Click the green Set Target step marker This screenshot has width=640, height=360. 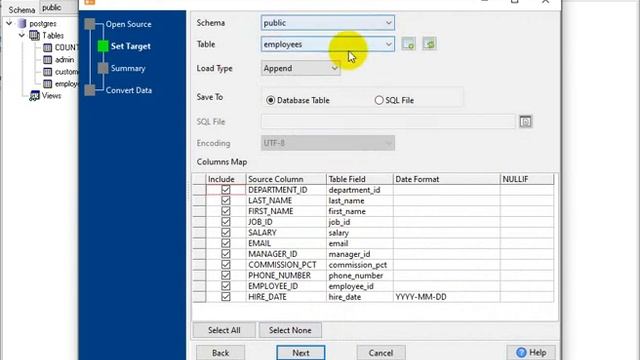[x=103, y=46]
